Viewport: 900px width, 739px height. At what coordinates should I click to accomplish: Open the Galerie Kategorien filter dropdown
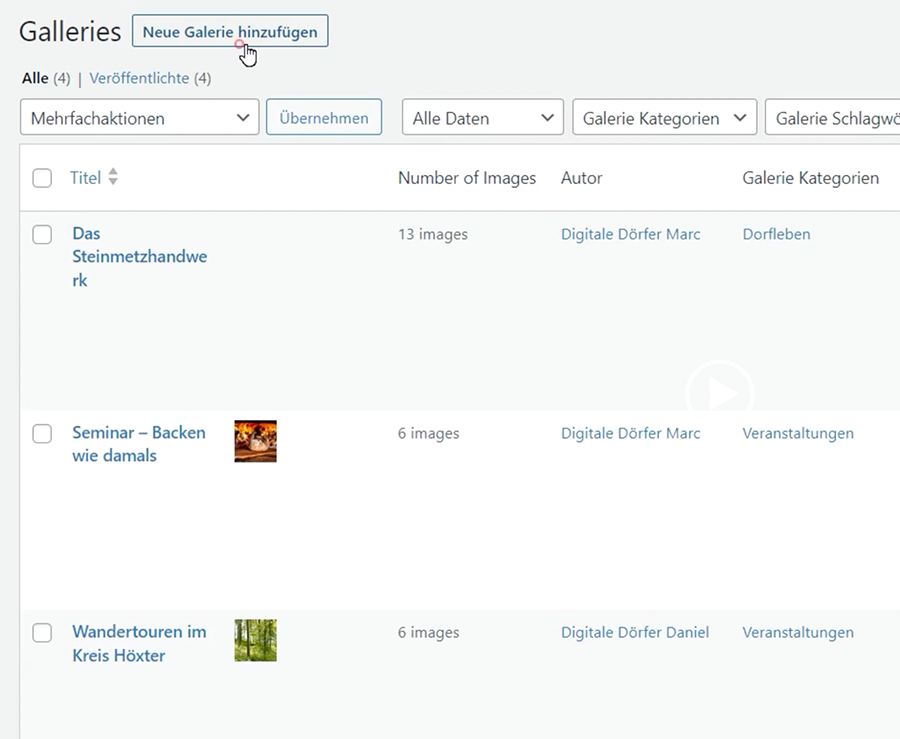tap(663, 118)
